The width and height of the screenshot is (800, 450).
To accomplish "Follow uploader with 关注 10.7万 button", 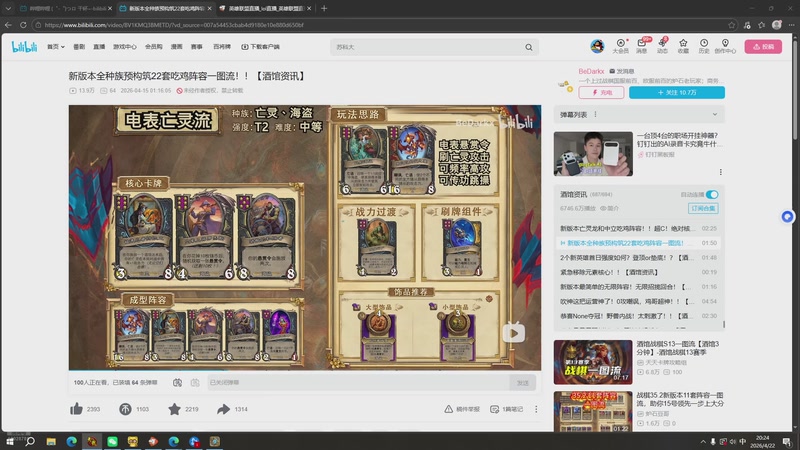I will (x=677, y=92).
